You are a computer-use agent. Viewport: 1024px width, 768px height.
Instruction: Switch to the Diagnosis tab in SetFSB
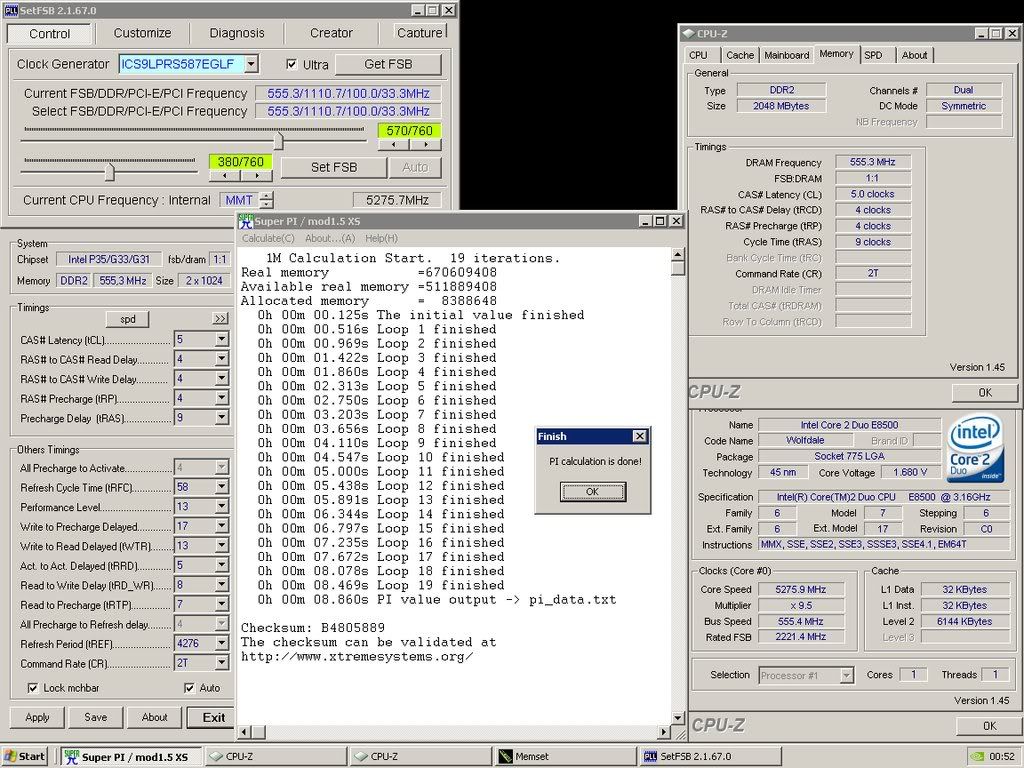(x=237, y=33)
